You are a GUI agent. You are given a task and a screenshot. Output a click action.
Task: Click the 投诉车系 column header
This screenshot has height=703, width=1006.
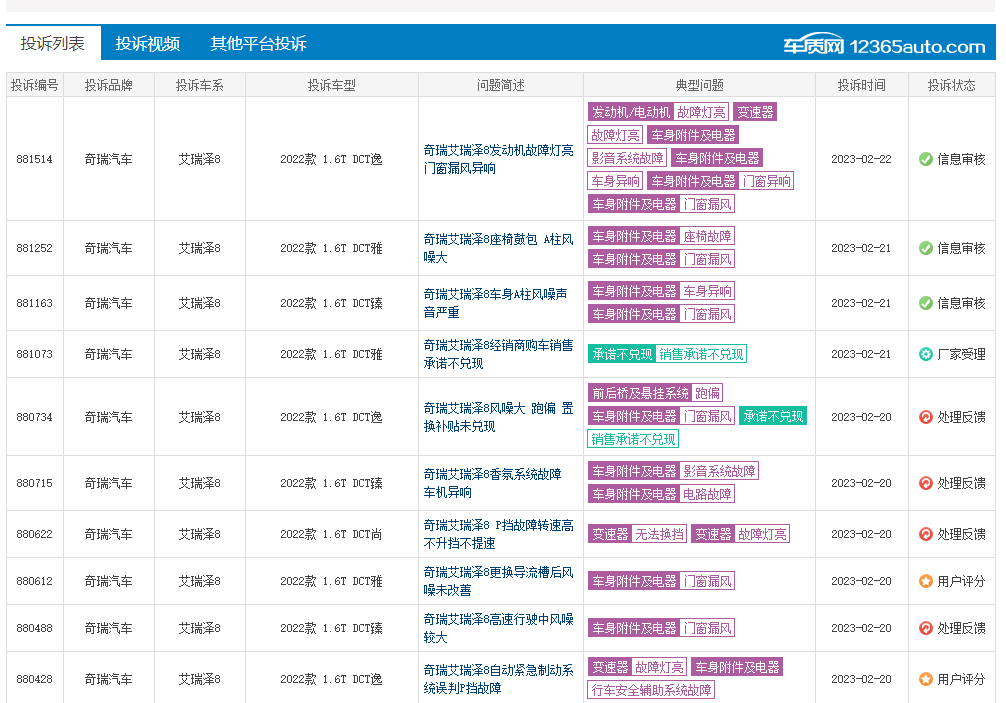click(x=200, y=85)
